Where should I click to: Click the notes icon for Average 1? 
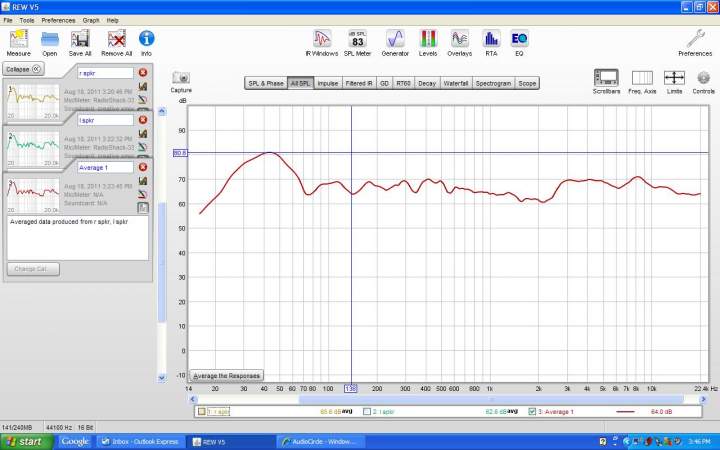[143, 208]
